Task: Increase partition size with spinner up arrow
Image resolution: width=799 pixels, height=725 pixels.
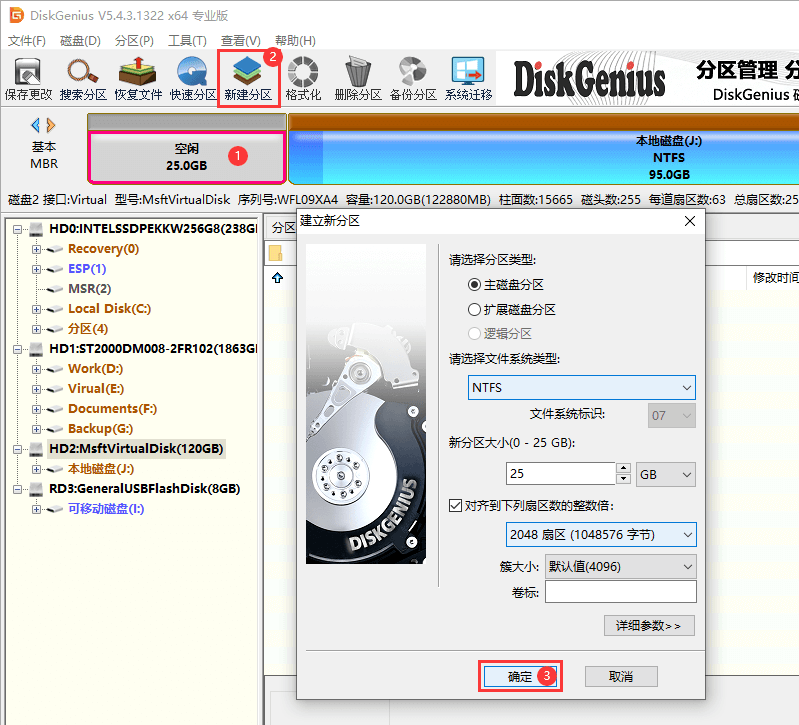Action: tap(624, 468)
